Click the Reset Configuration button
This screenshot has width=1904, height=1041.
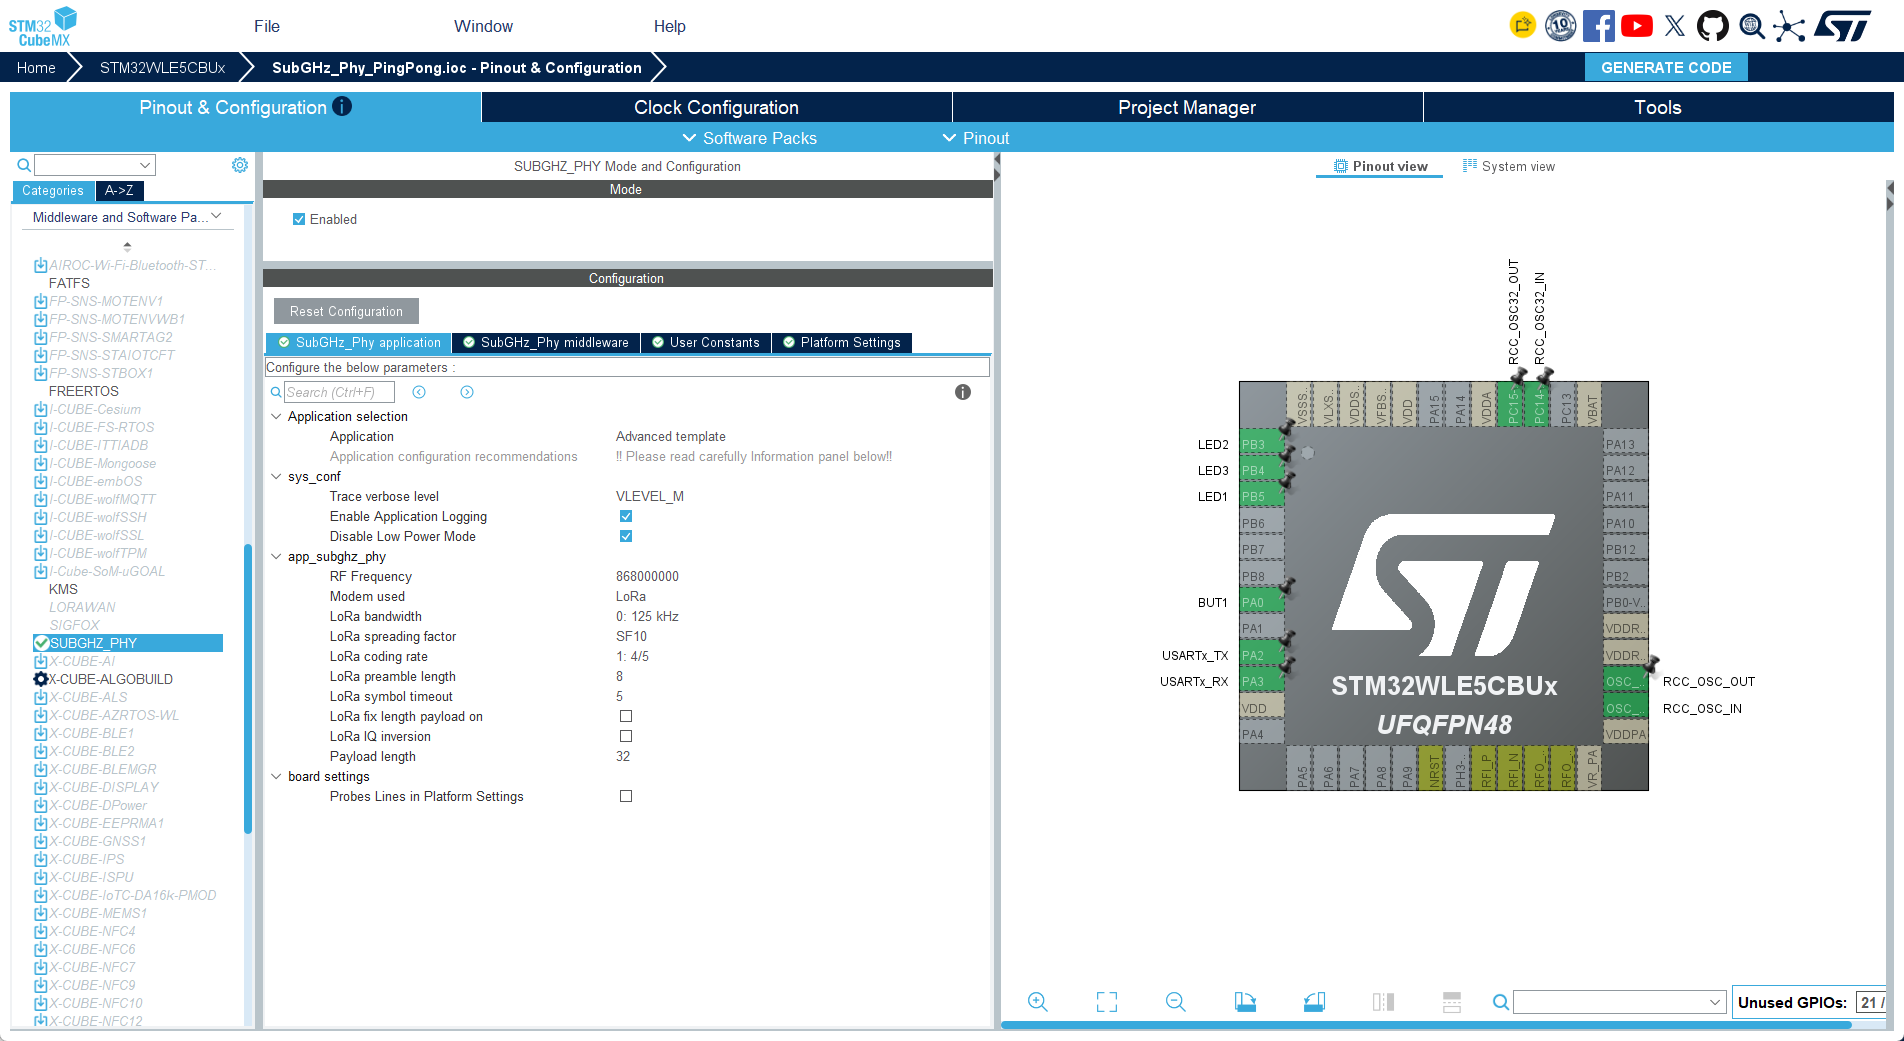[346, 311]
